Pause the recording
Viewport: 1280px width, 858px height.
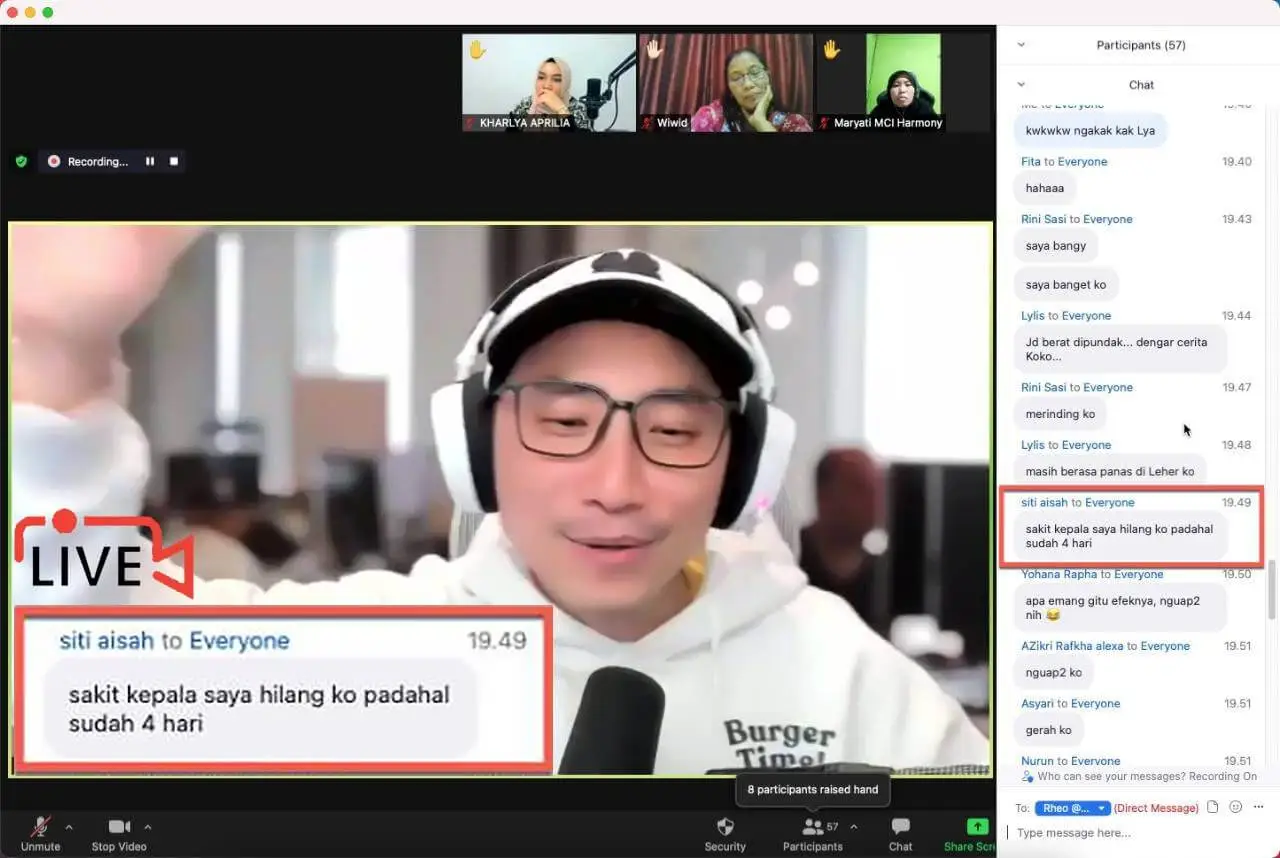click(x=150, y=161)
